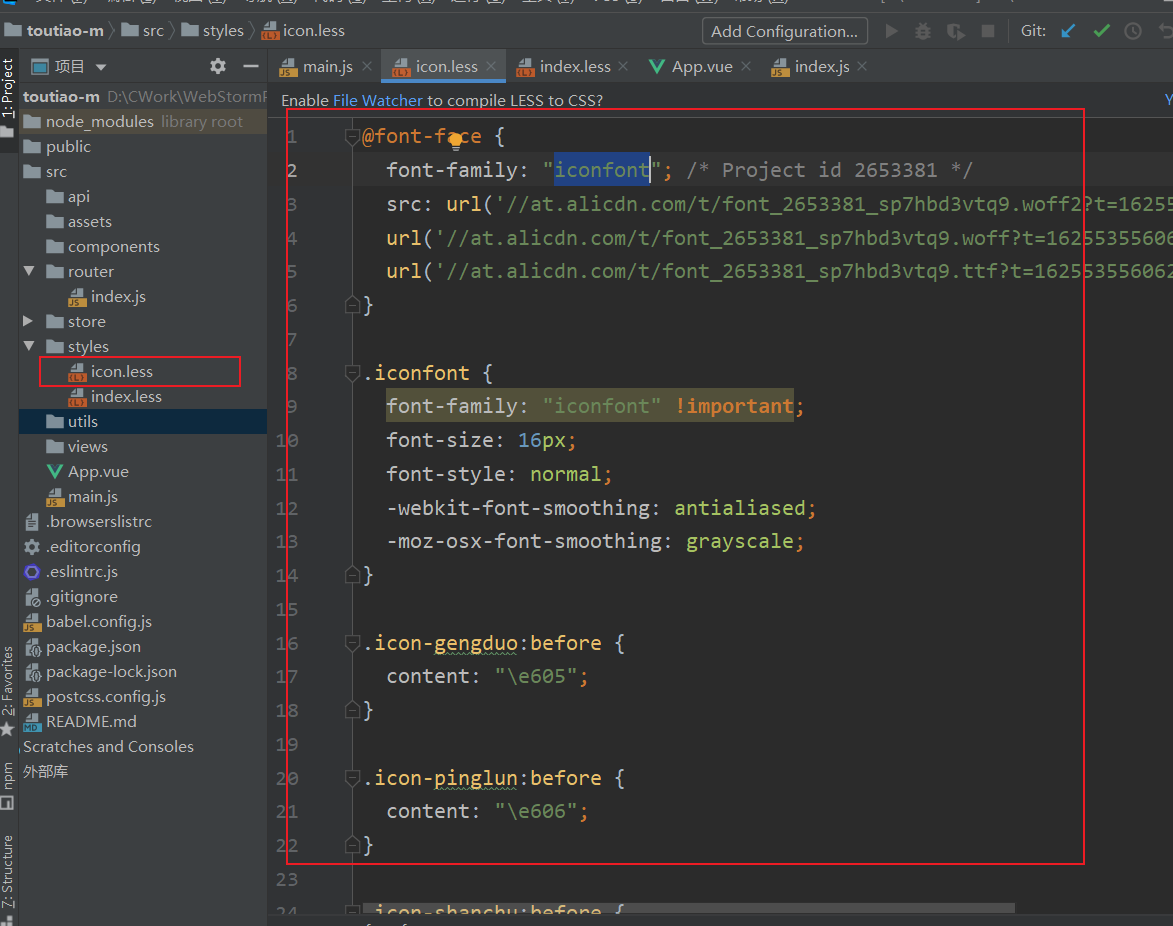This screenshot has width=1173, height=926.
Task: Start debugging with bug icon
Action: pos(923,31)
